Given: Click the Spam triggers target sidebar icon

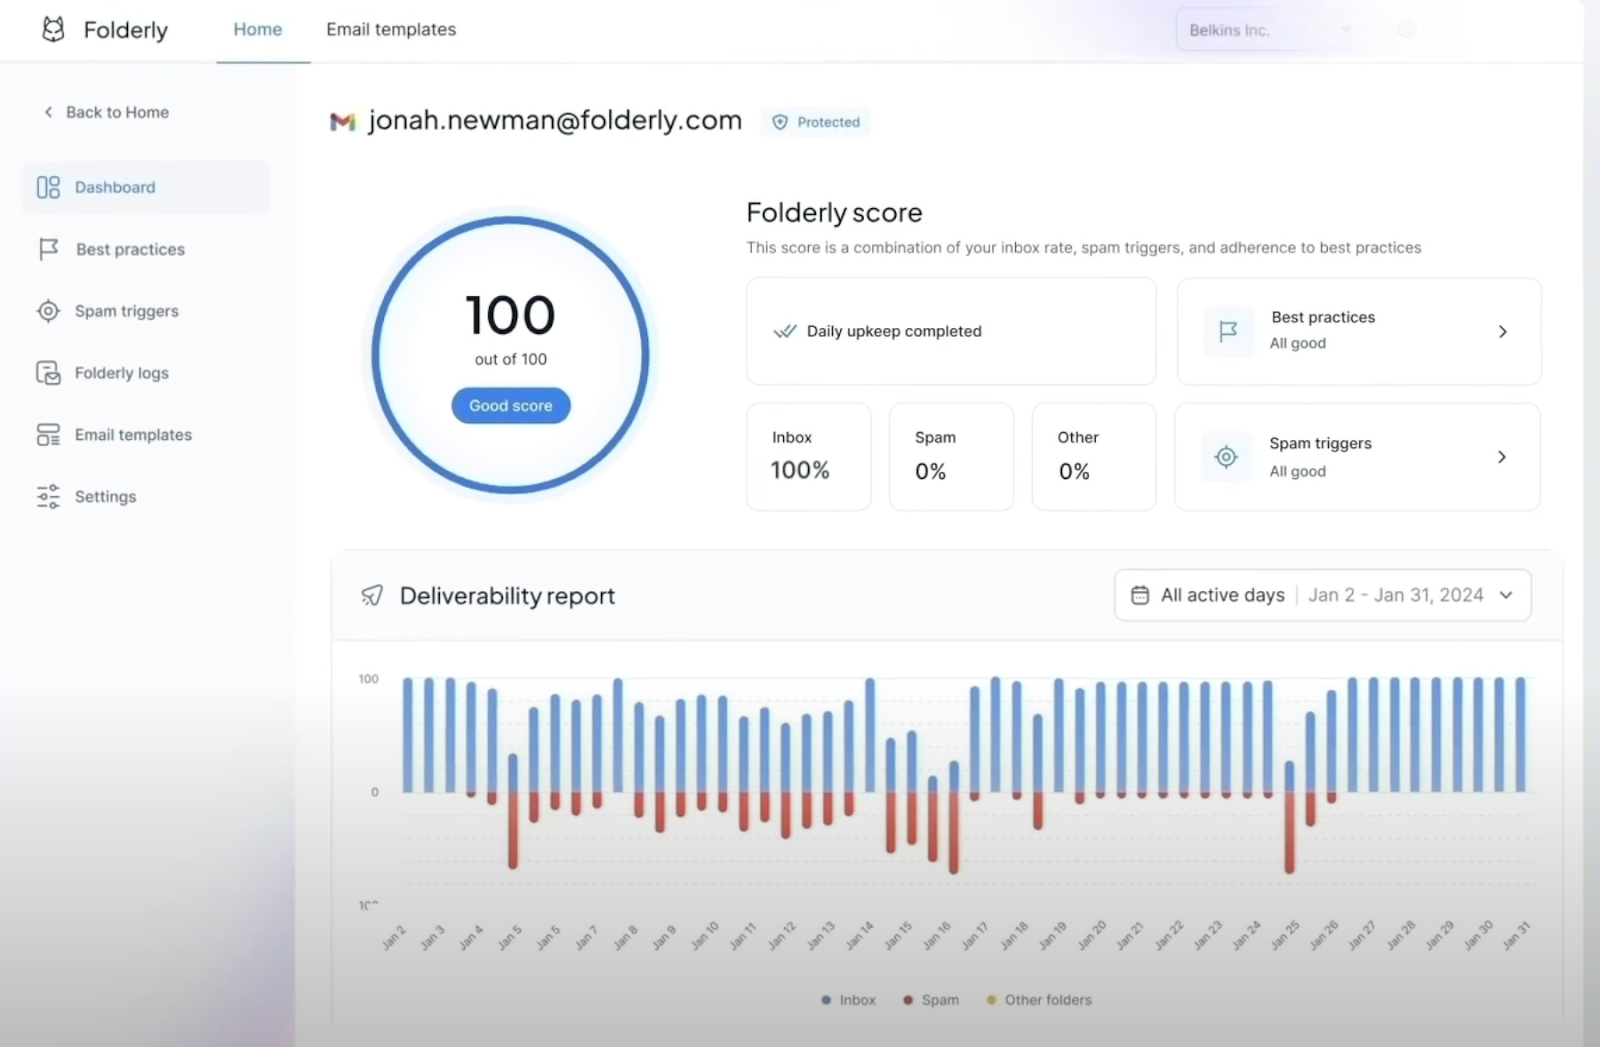Looking at the screenshot, I should [x=48, y=311].
